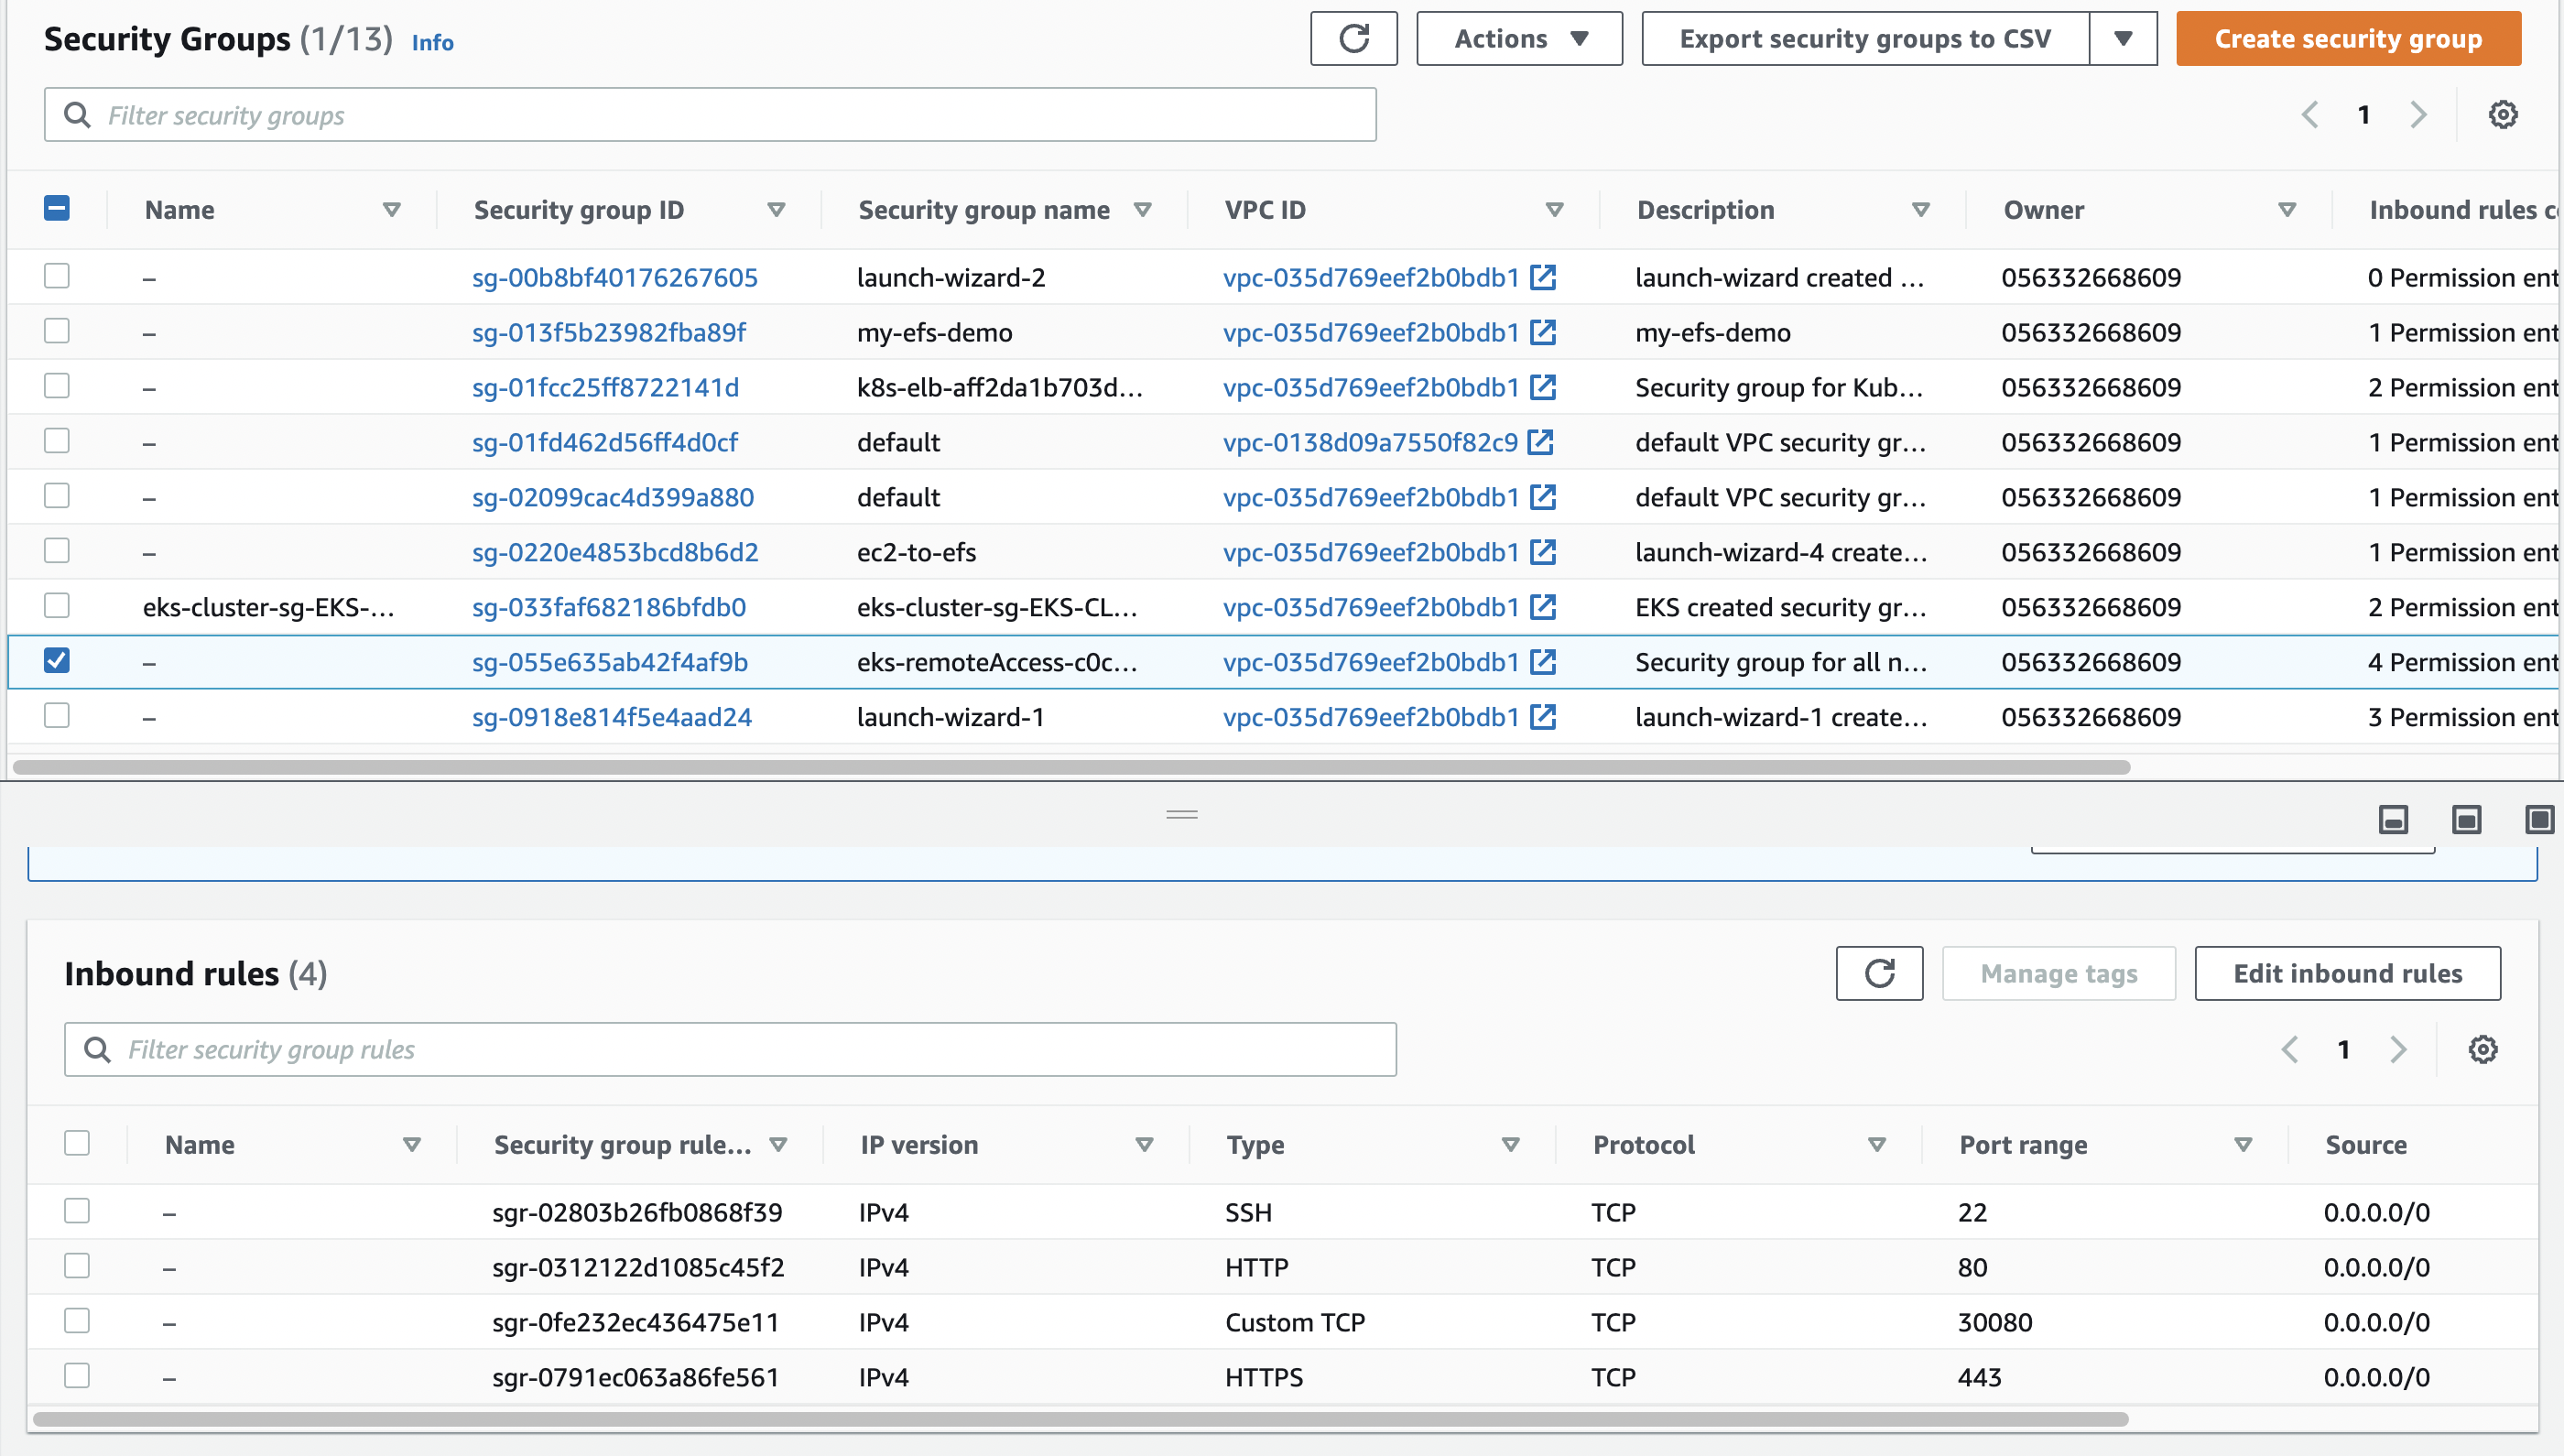
Task: Open security groups table preferences gear
Action: pyautogui.click(x=2502, y=115)
